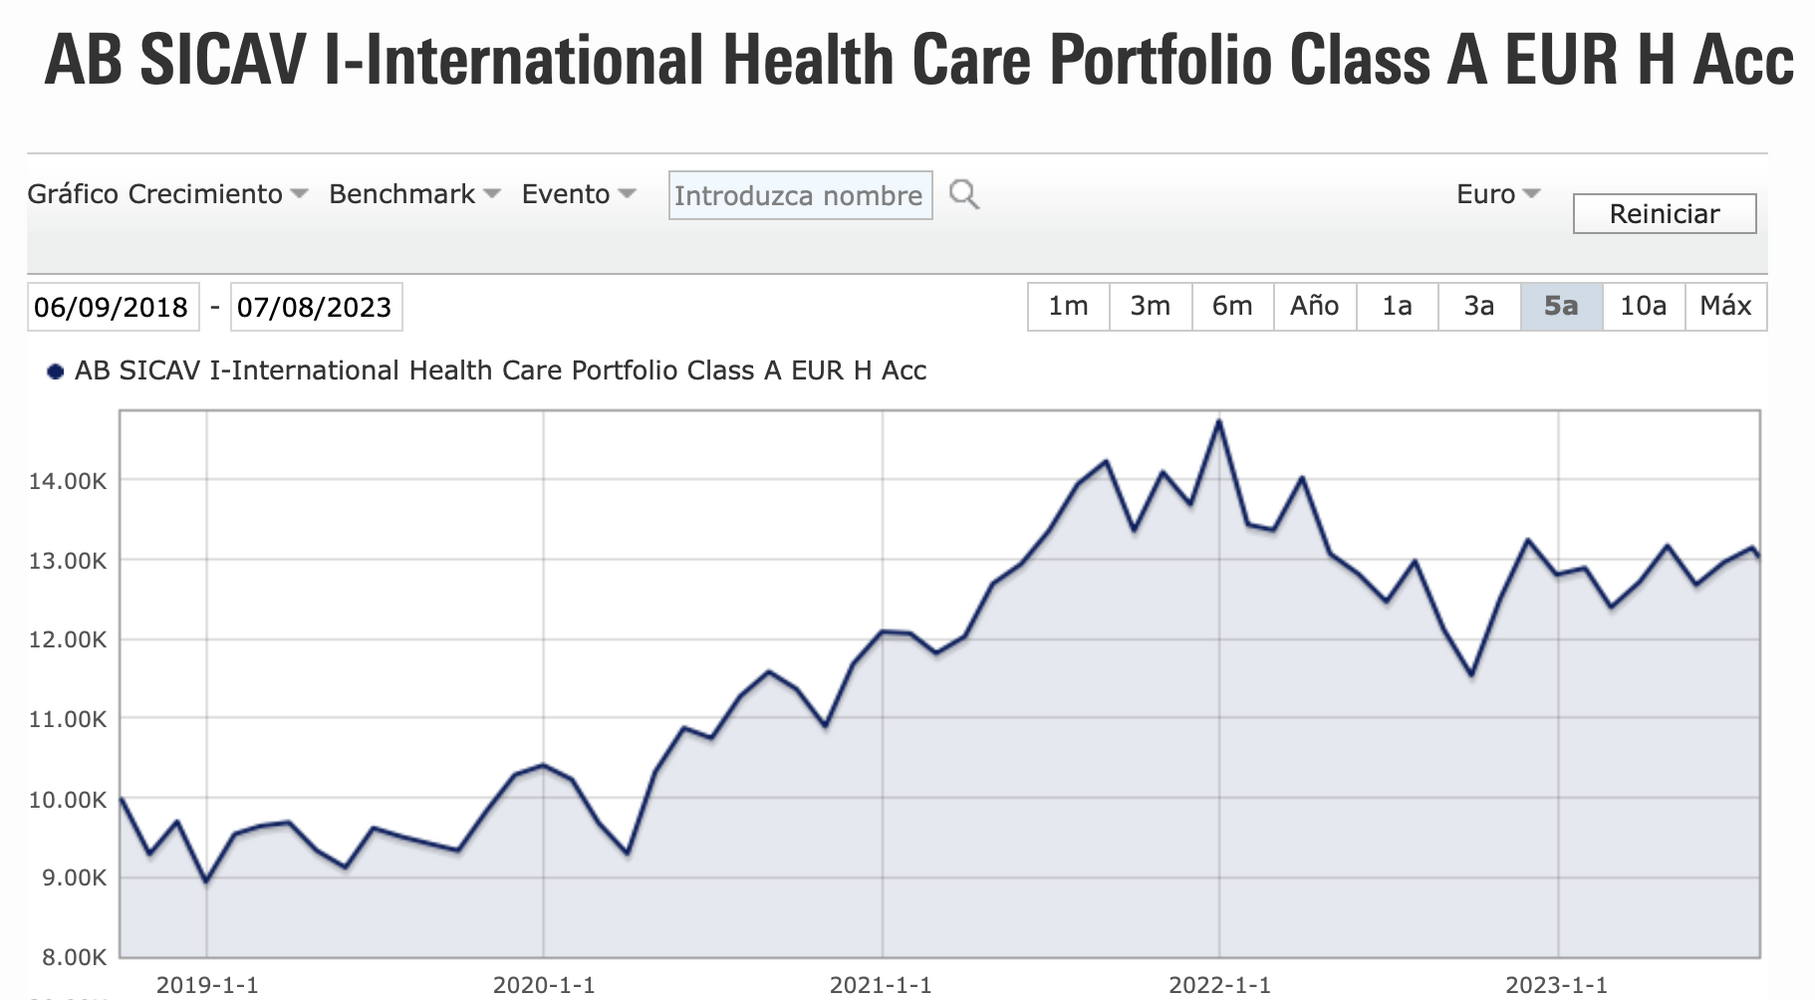
Task: Click the end date field 07/08/2023
Action: pyautogui.click(x=315, y=307)
